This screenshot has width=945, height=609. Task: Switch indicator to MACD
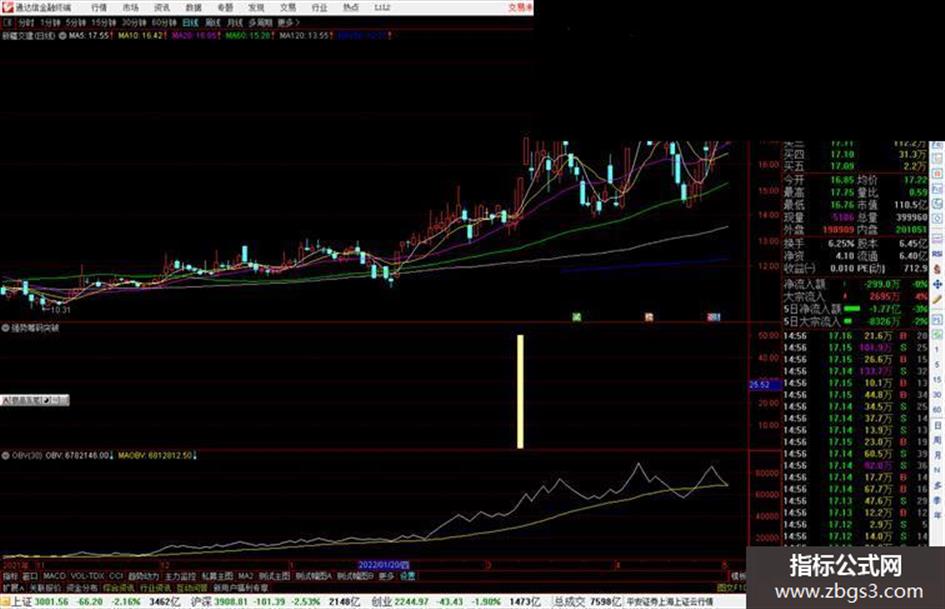click(x=54, y=576)
